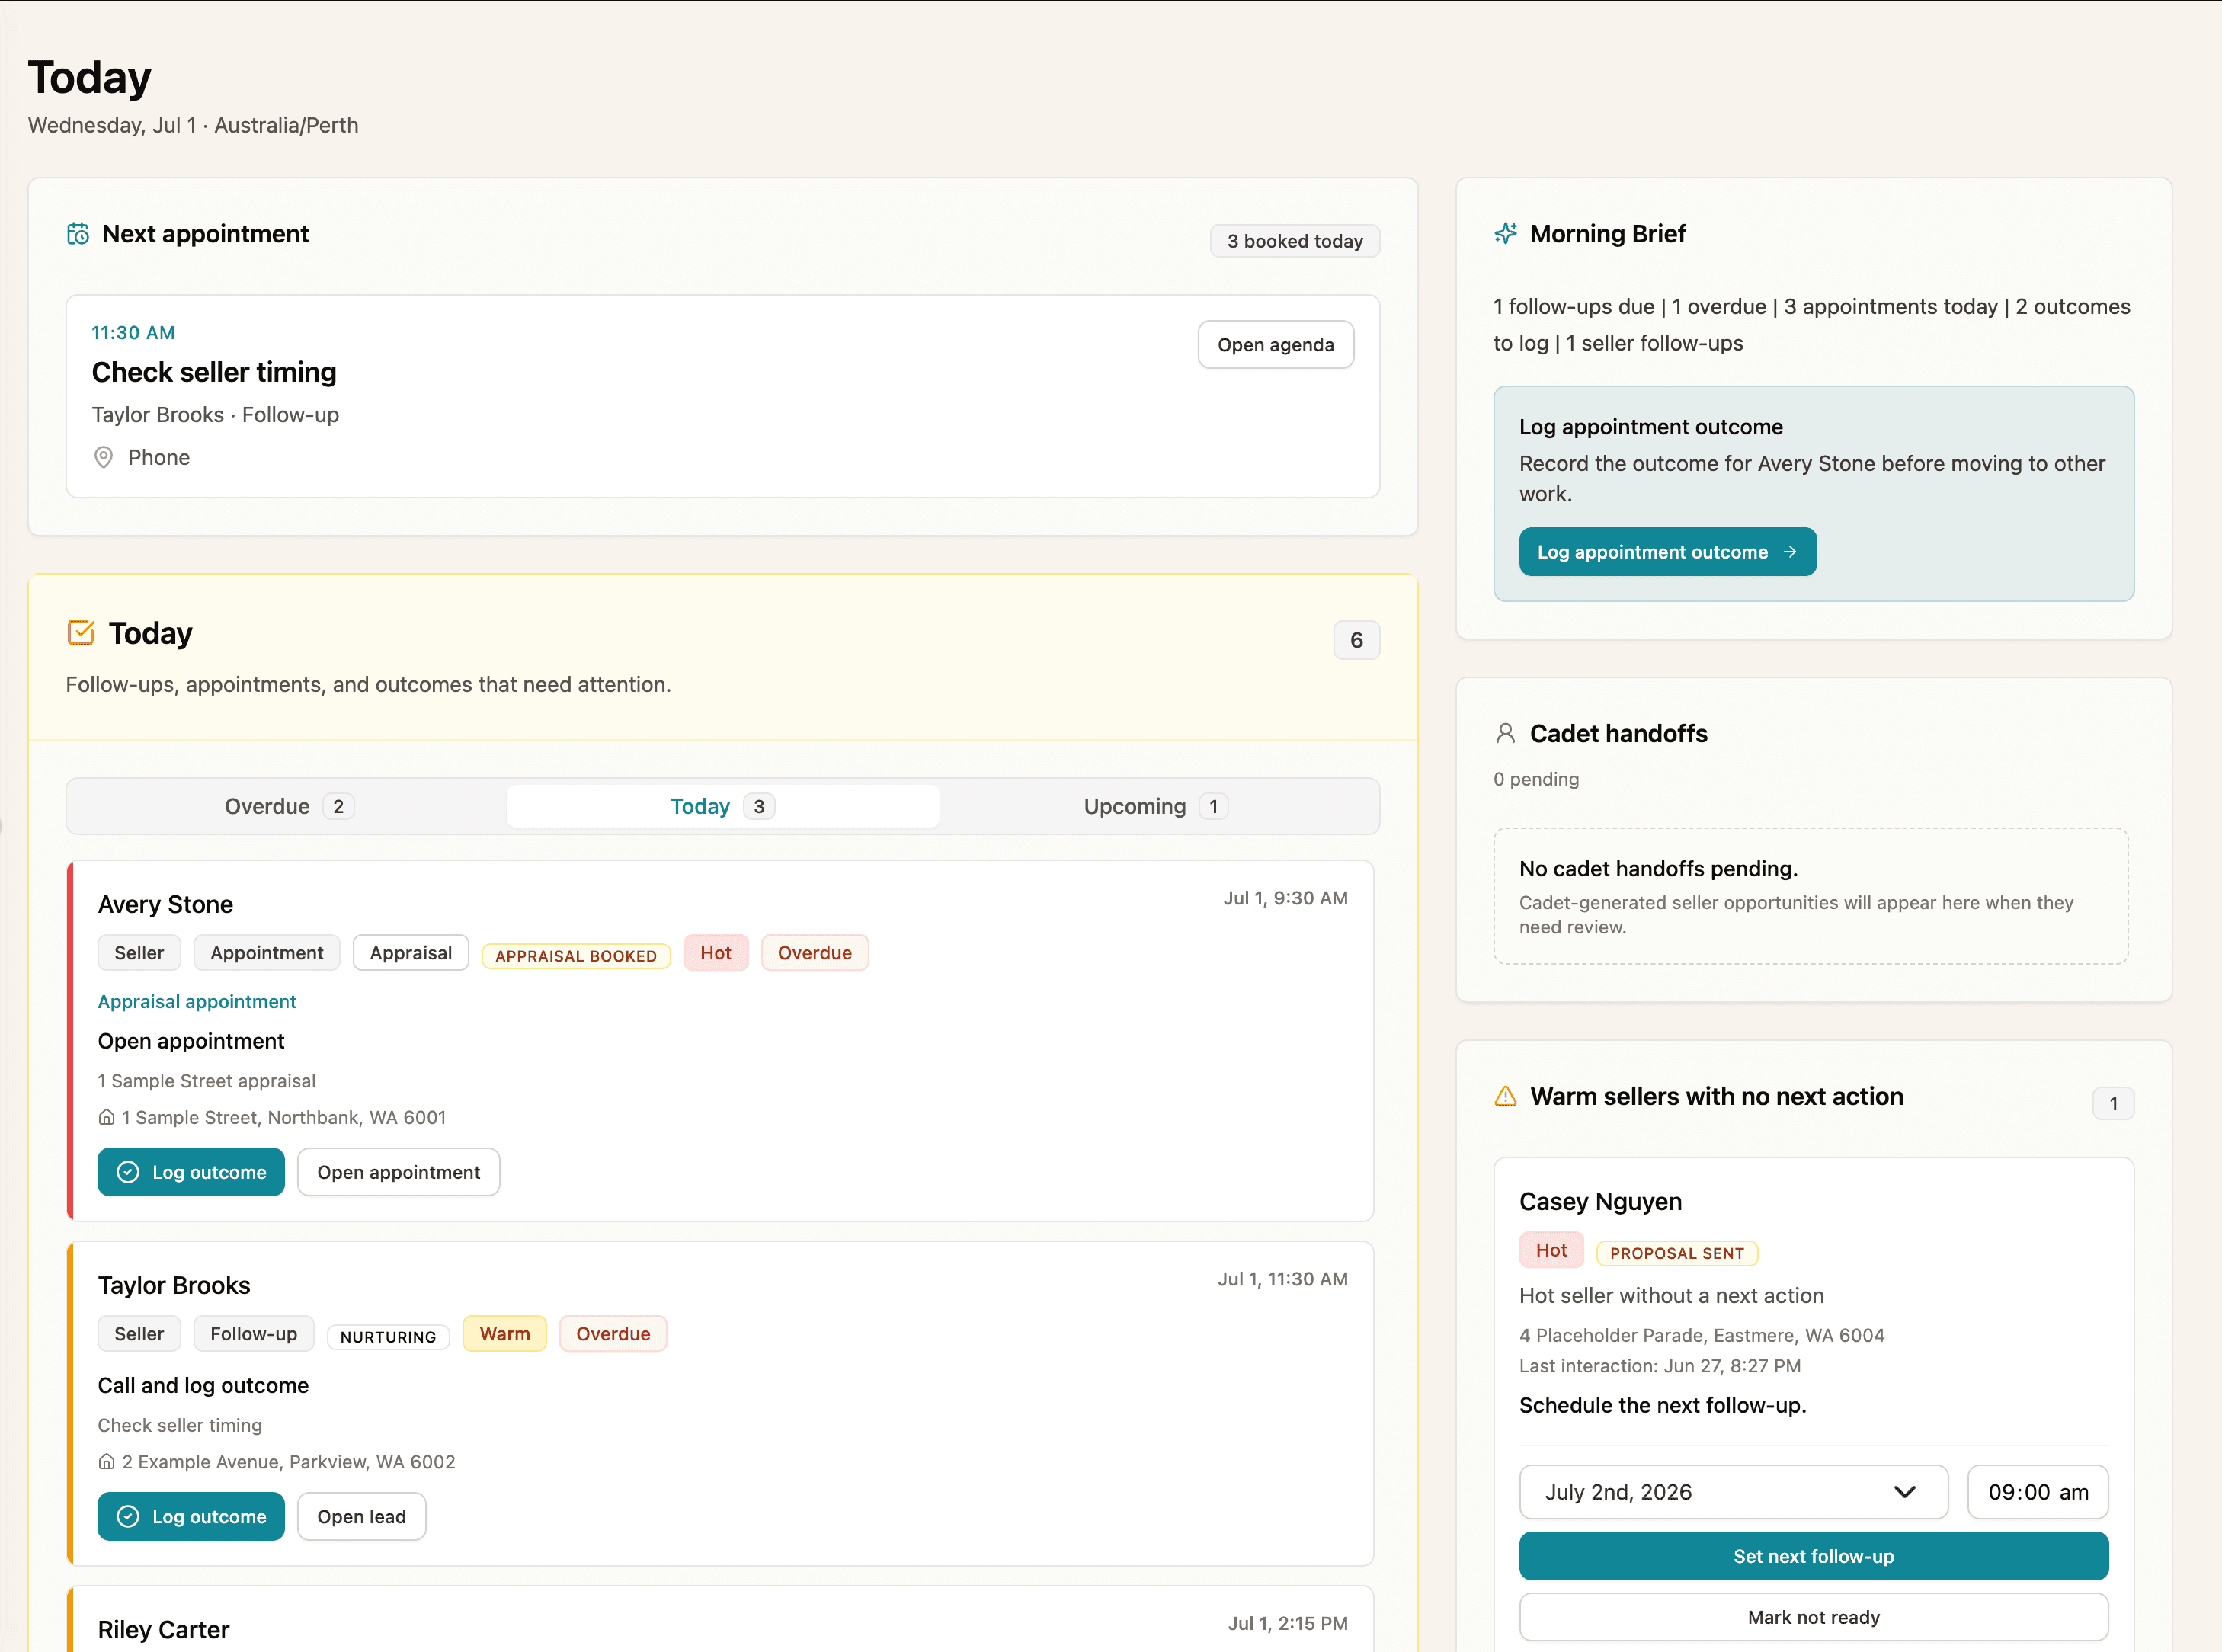The image size is (2222, 1652).
Task: Click the Call and log outcome text
Action: [x=203, y=1386]
